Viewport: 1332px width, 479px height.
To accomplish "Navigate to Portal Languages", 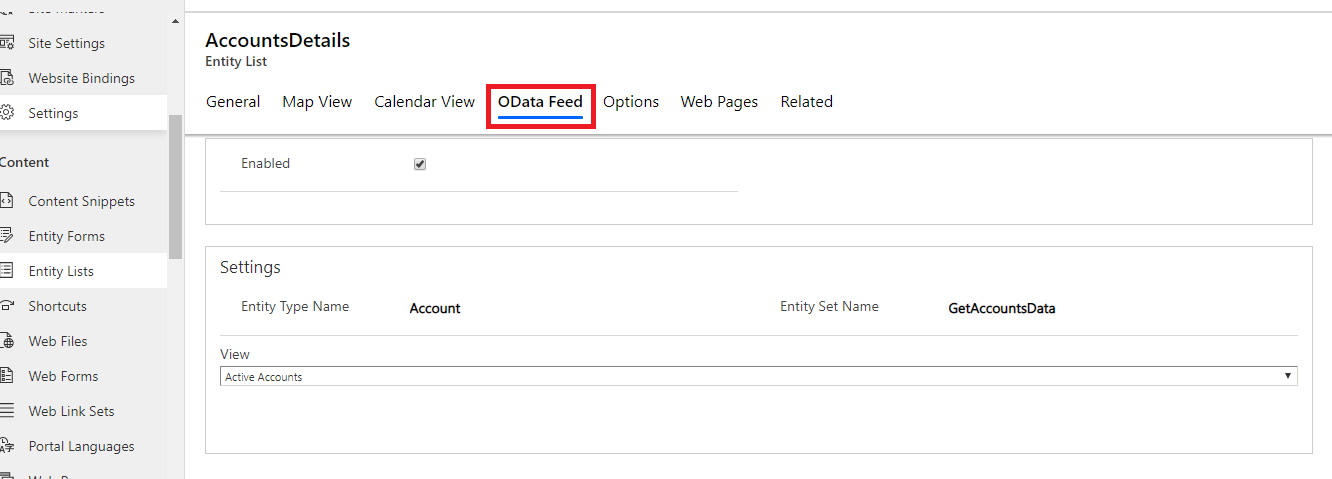I will point(81,446).
